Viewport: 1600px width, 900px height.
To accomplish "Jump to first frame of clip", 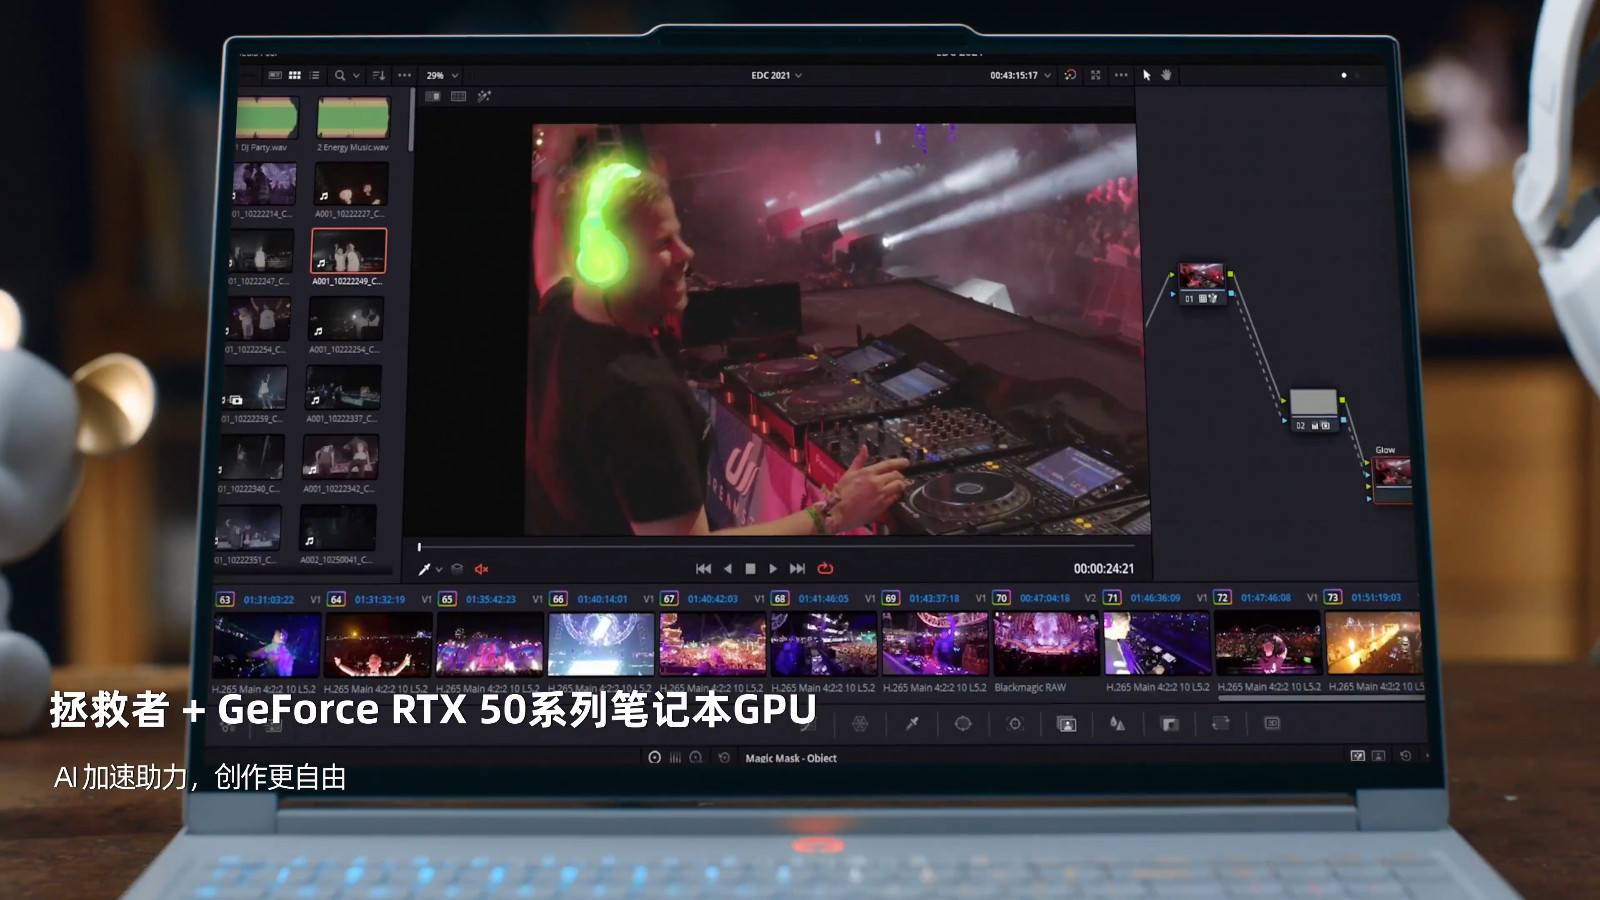I will (703, 569).
